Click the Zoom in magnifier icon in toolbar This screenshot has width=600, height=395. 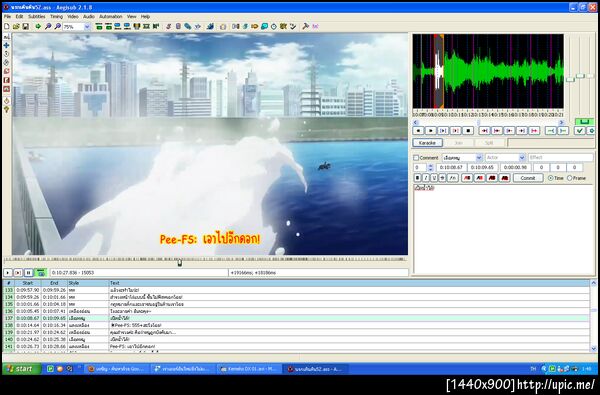point(48,26)
